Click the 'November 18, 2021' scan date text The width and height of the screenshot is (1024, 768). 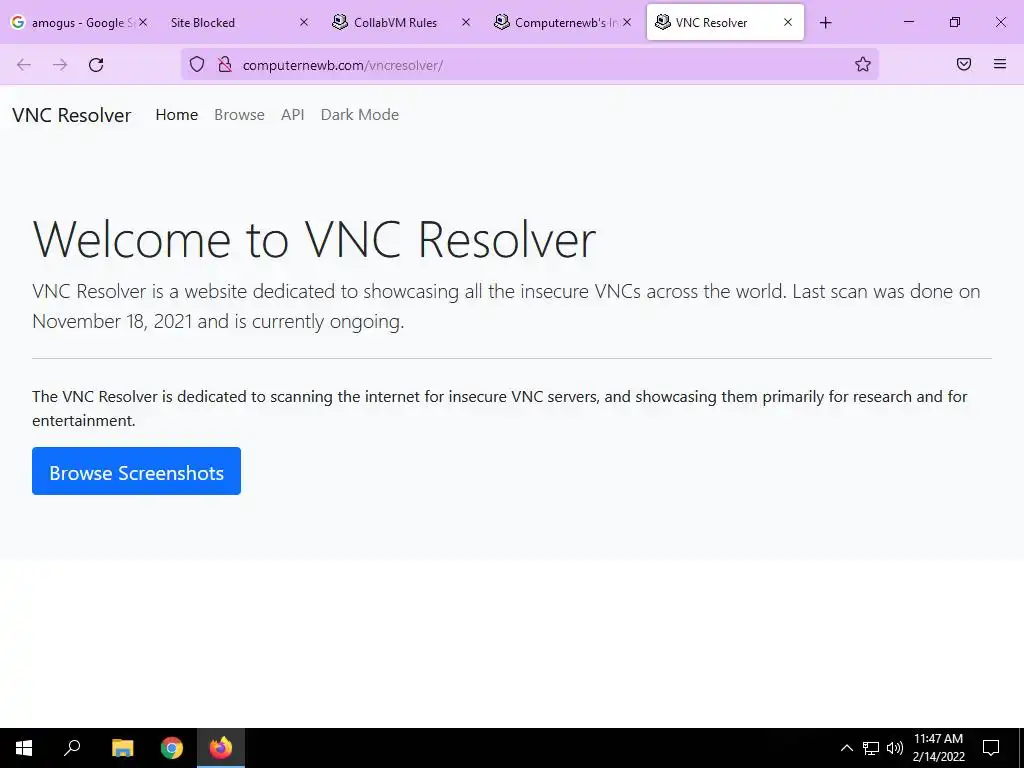click(112, 321)
